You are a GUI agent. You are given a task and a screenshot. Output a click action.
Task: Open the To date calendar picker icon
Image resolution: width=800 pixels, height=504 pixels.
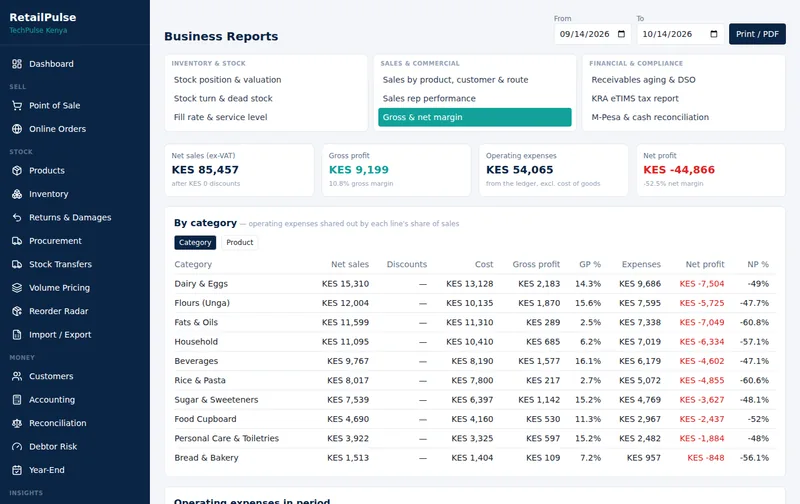(714, 34)
